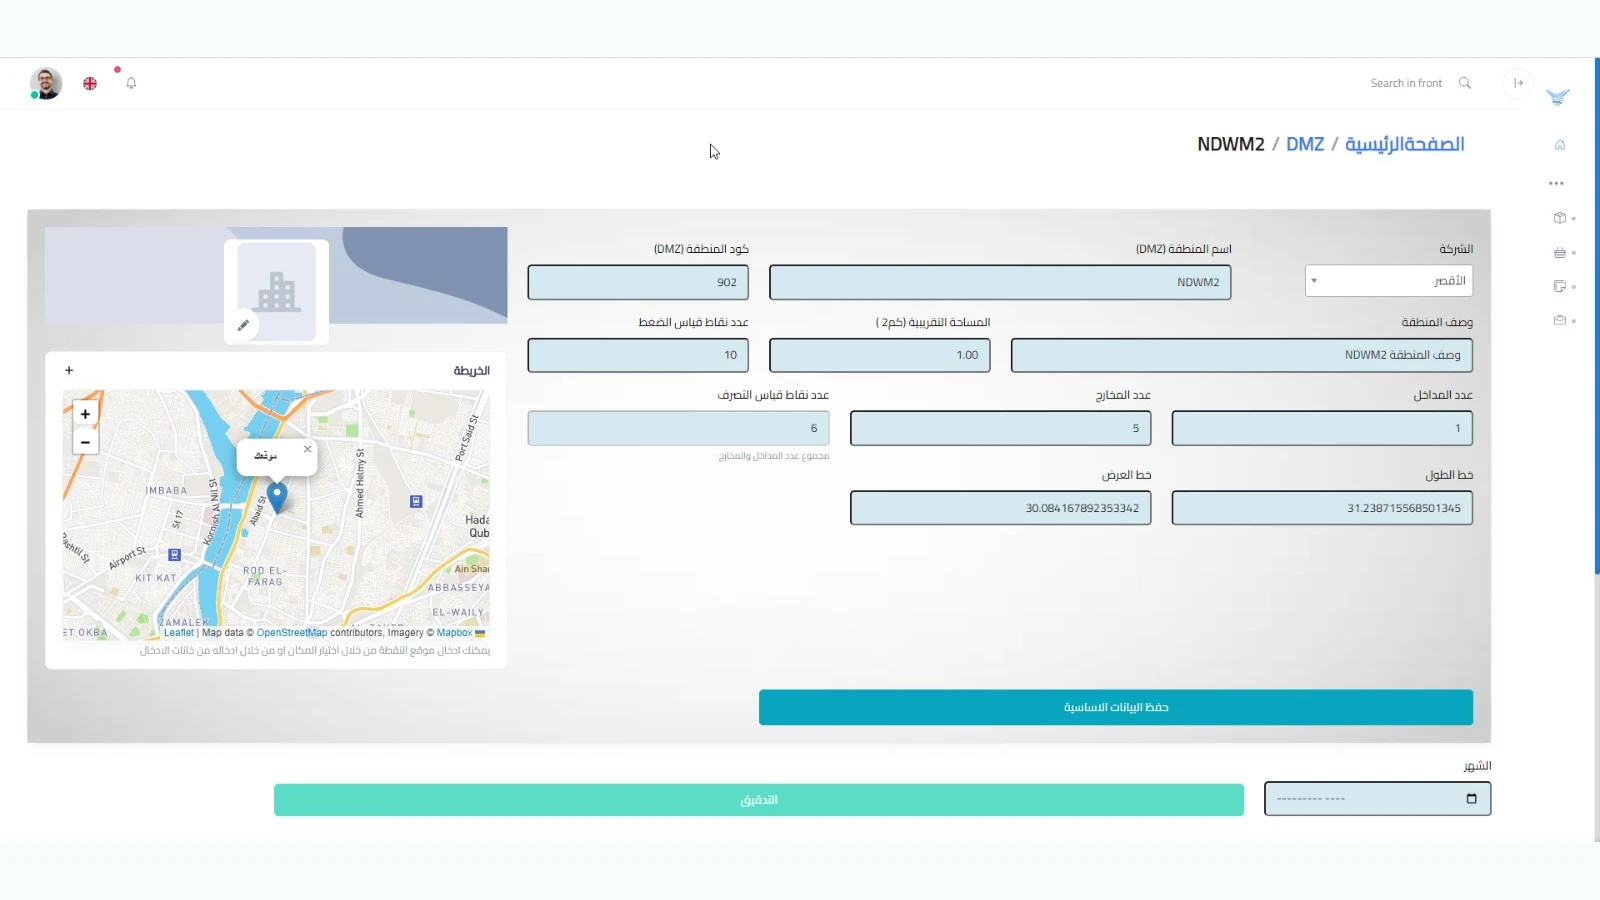Open the OpenStreetMap attribution link
This screenshot has width=1600, height=900.
point(292,633)
